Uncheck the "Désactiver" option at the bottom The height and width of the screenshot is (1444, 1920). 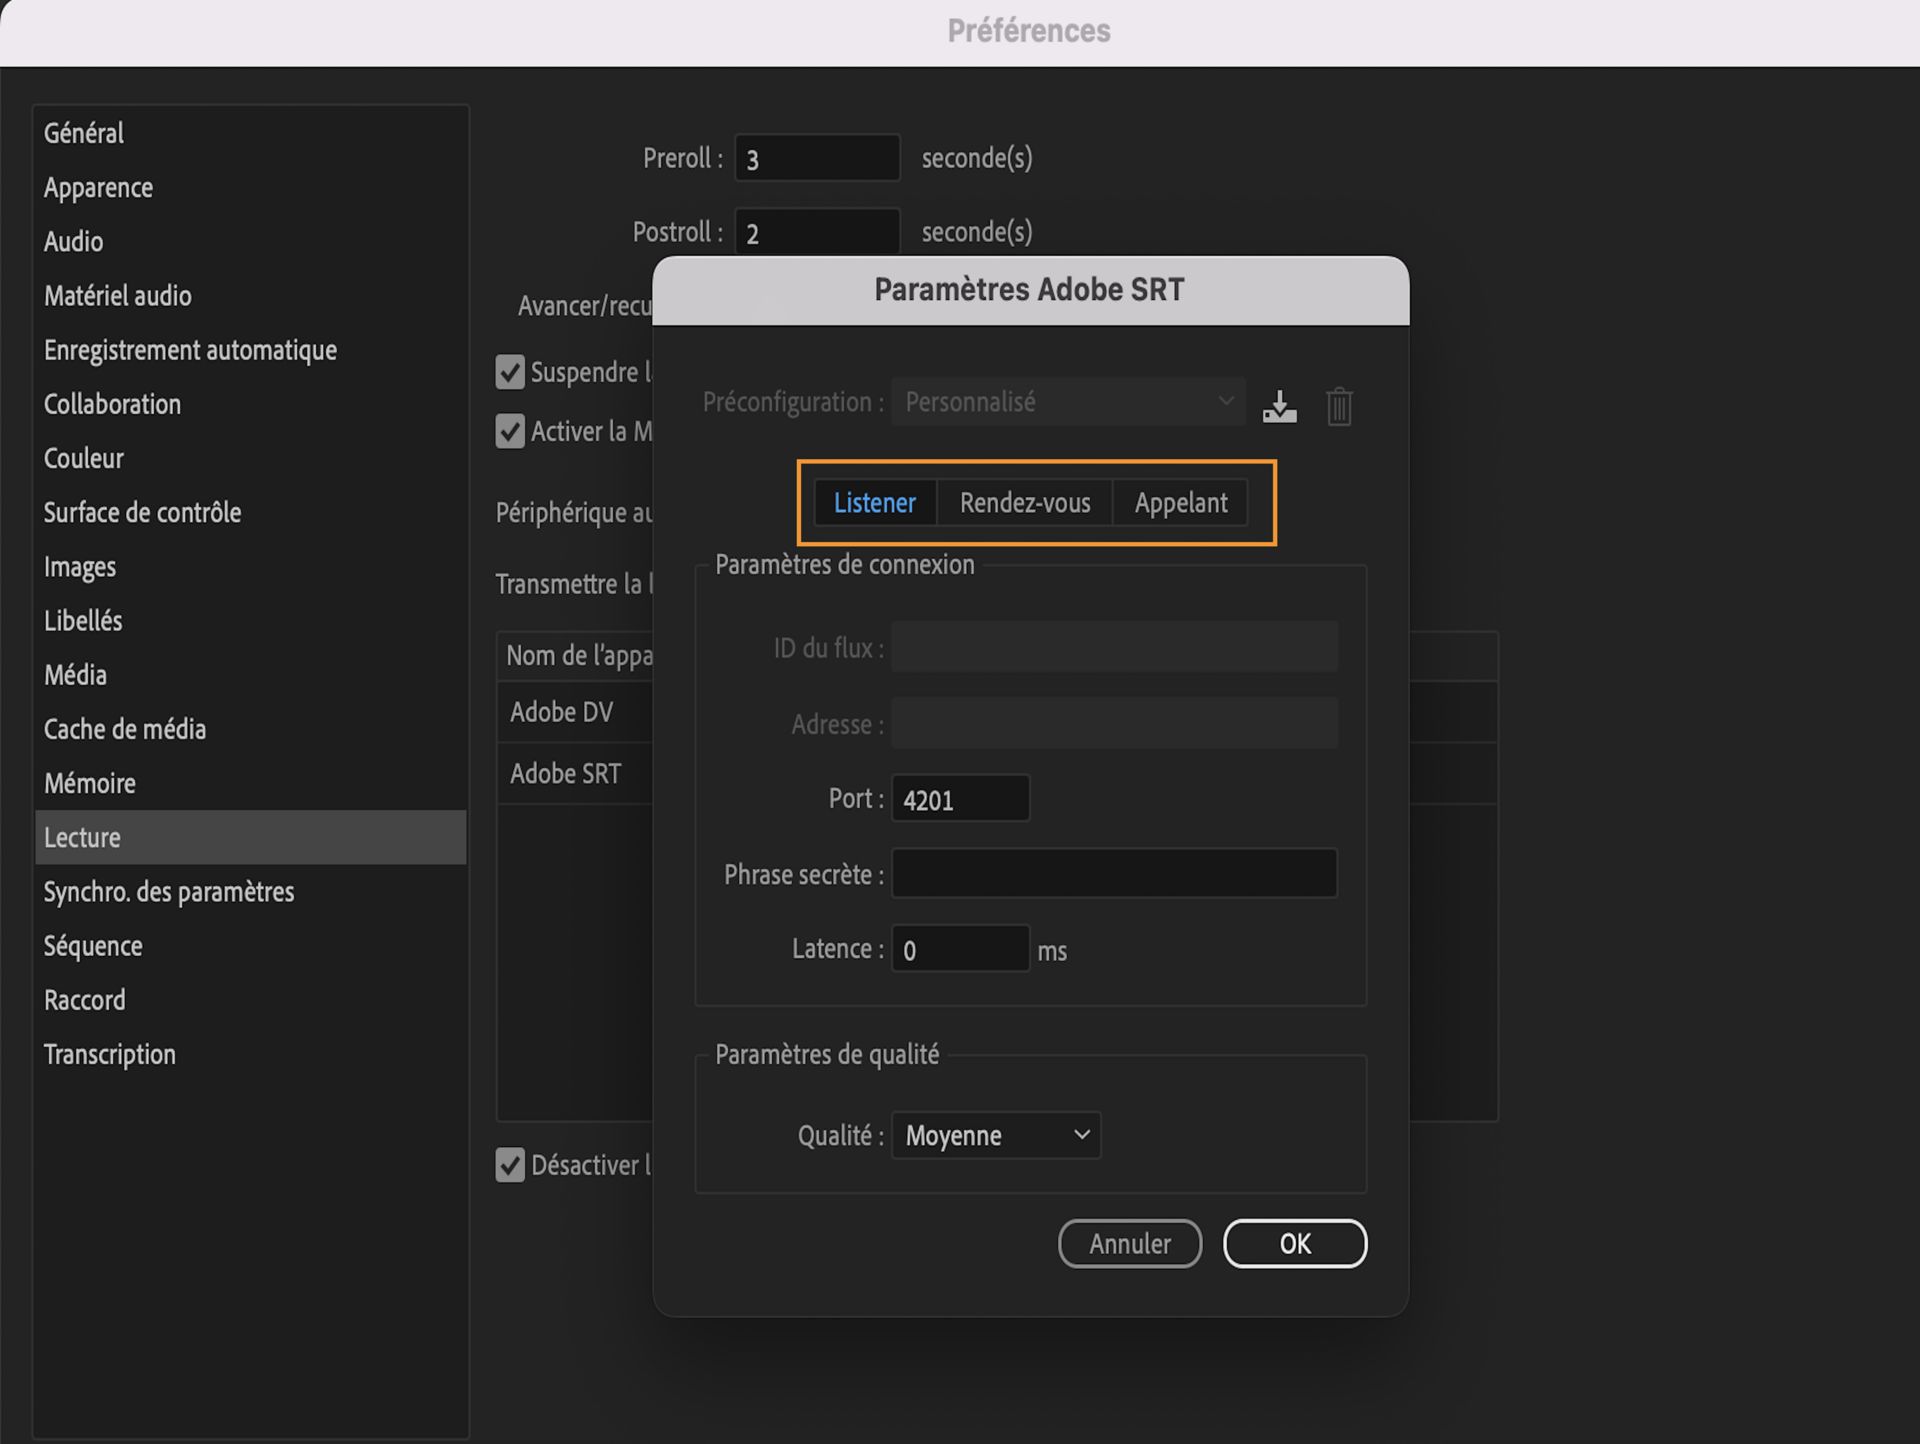pyautogui.click(x=510, y=1164)
